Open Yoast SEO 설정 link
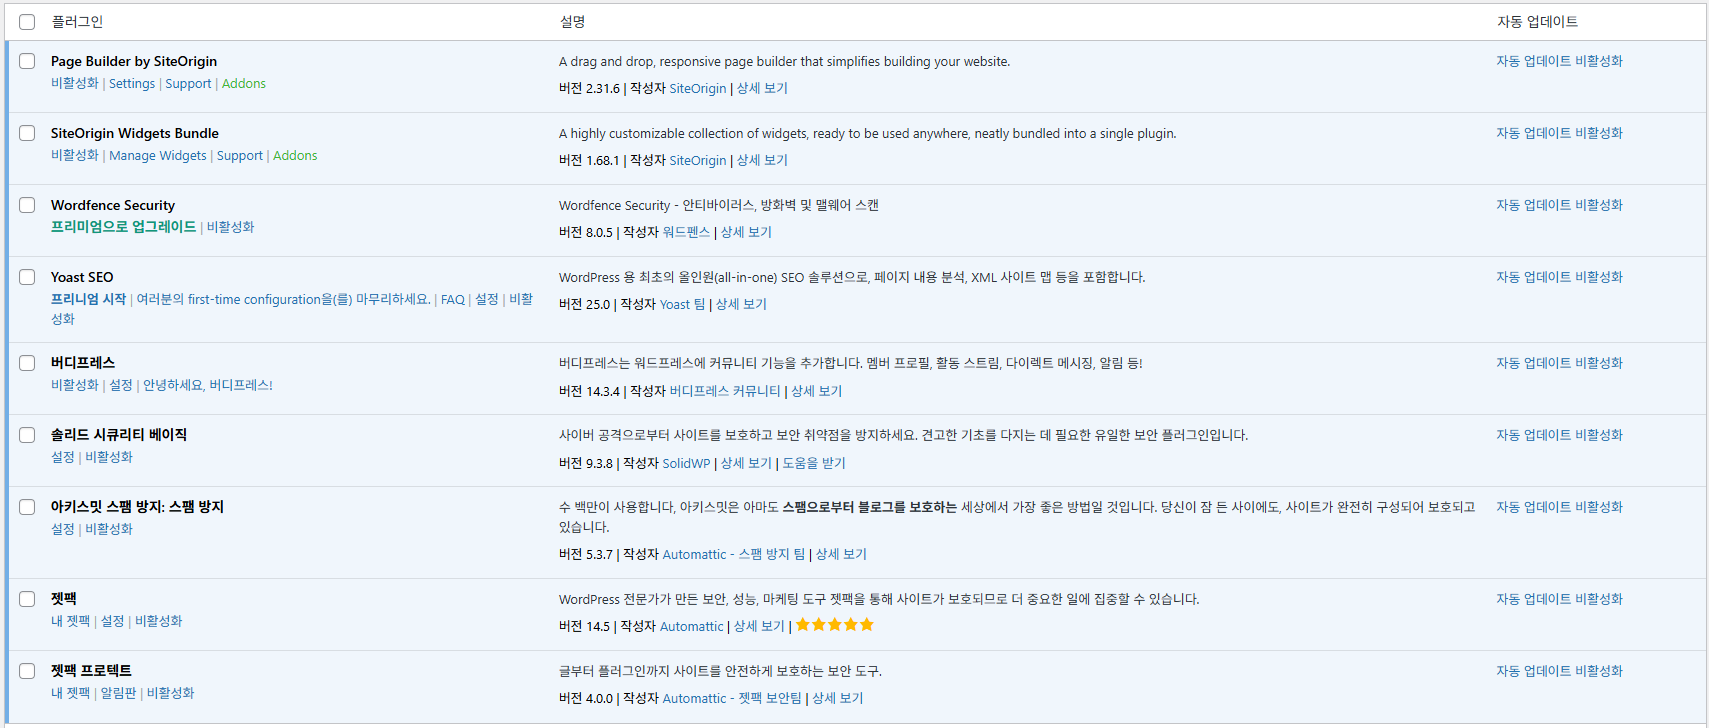Viewport: 1709px width, 728px height. coord(487,299)
